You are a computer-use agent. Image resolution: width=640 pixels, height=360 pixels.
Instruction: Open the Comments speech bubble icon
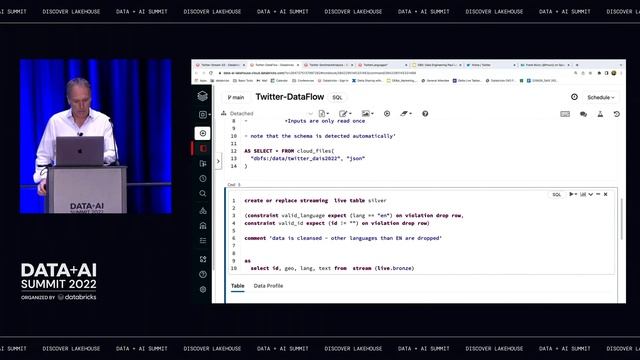[583, 114]
